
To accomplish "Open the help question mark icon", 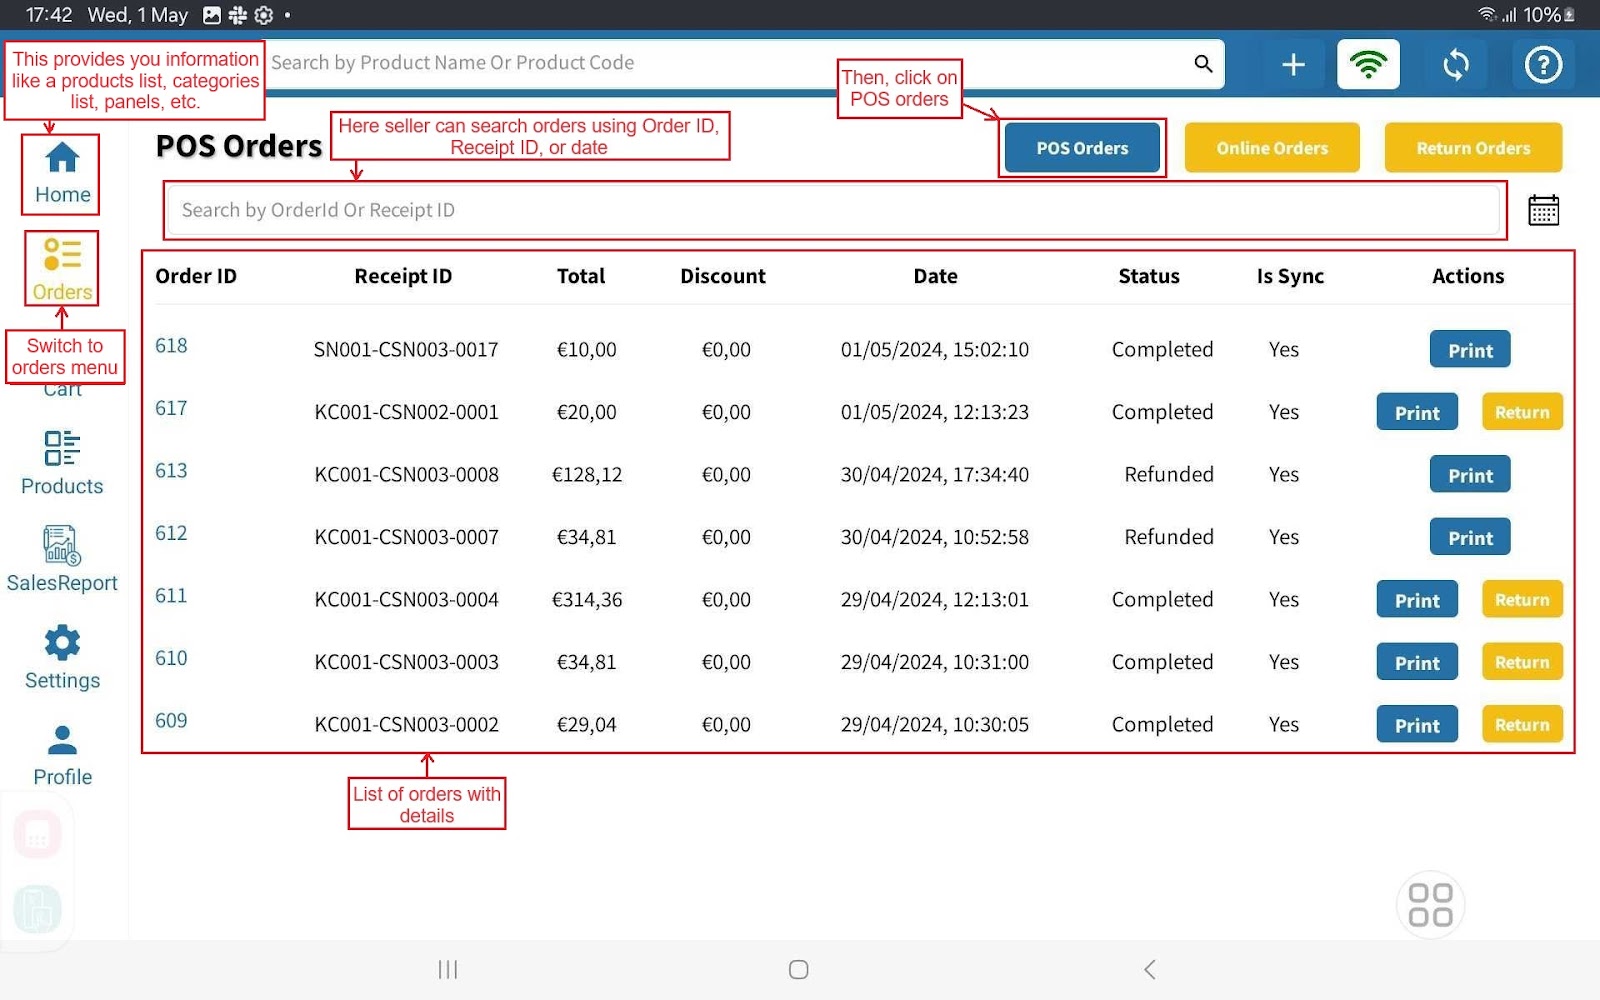I will [1543, 65].
